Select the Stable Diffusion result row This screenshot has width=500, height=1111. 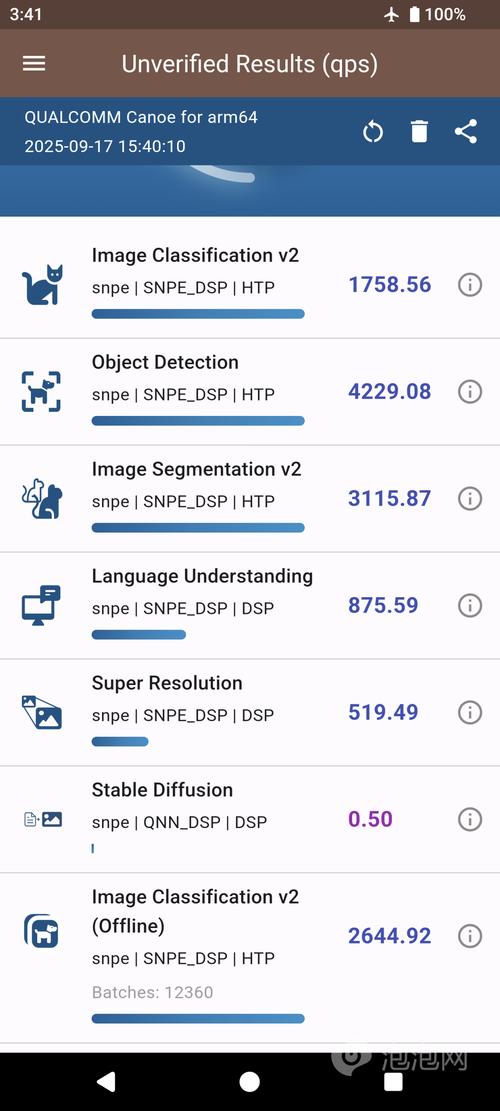click(250, 819)
